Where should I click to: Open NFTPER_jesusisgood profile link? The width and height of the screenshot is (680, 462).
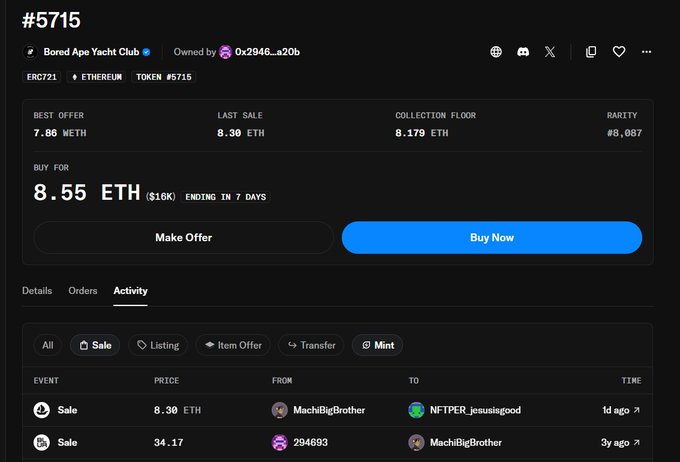coord(475,410)
